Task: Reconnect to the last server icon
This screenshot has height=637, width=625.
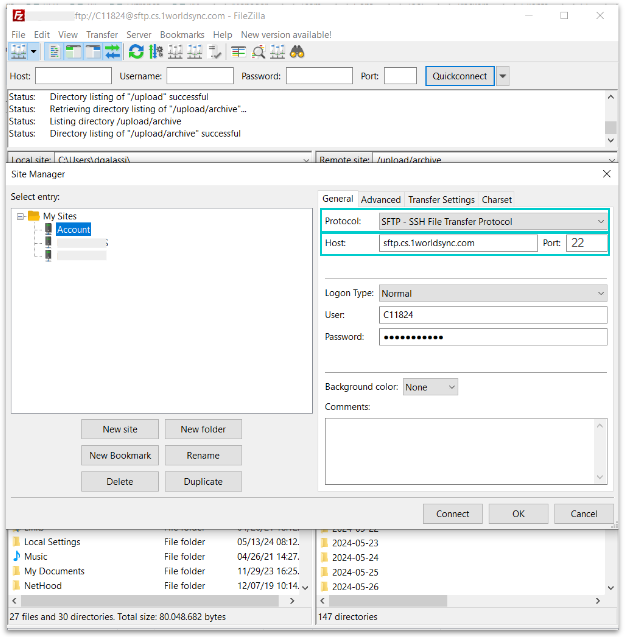Action: [214, 52]
